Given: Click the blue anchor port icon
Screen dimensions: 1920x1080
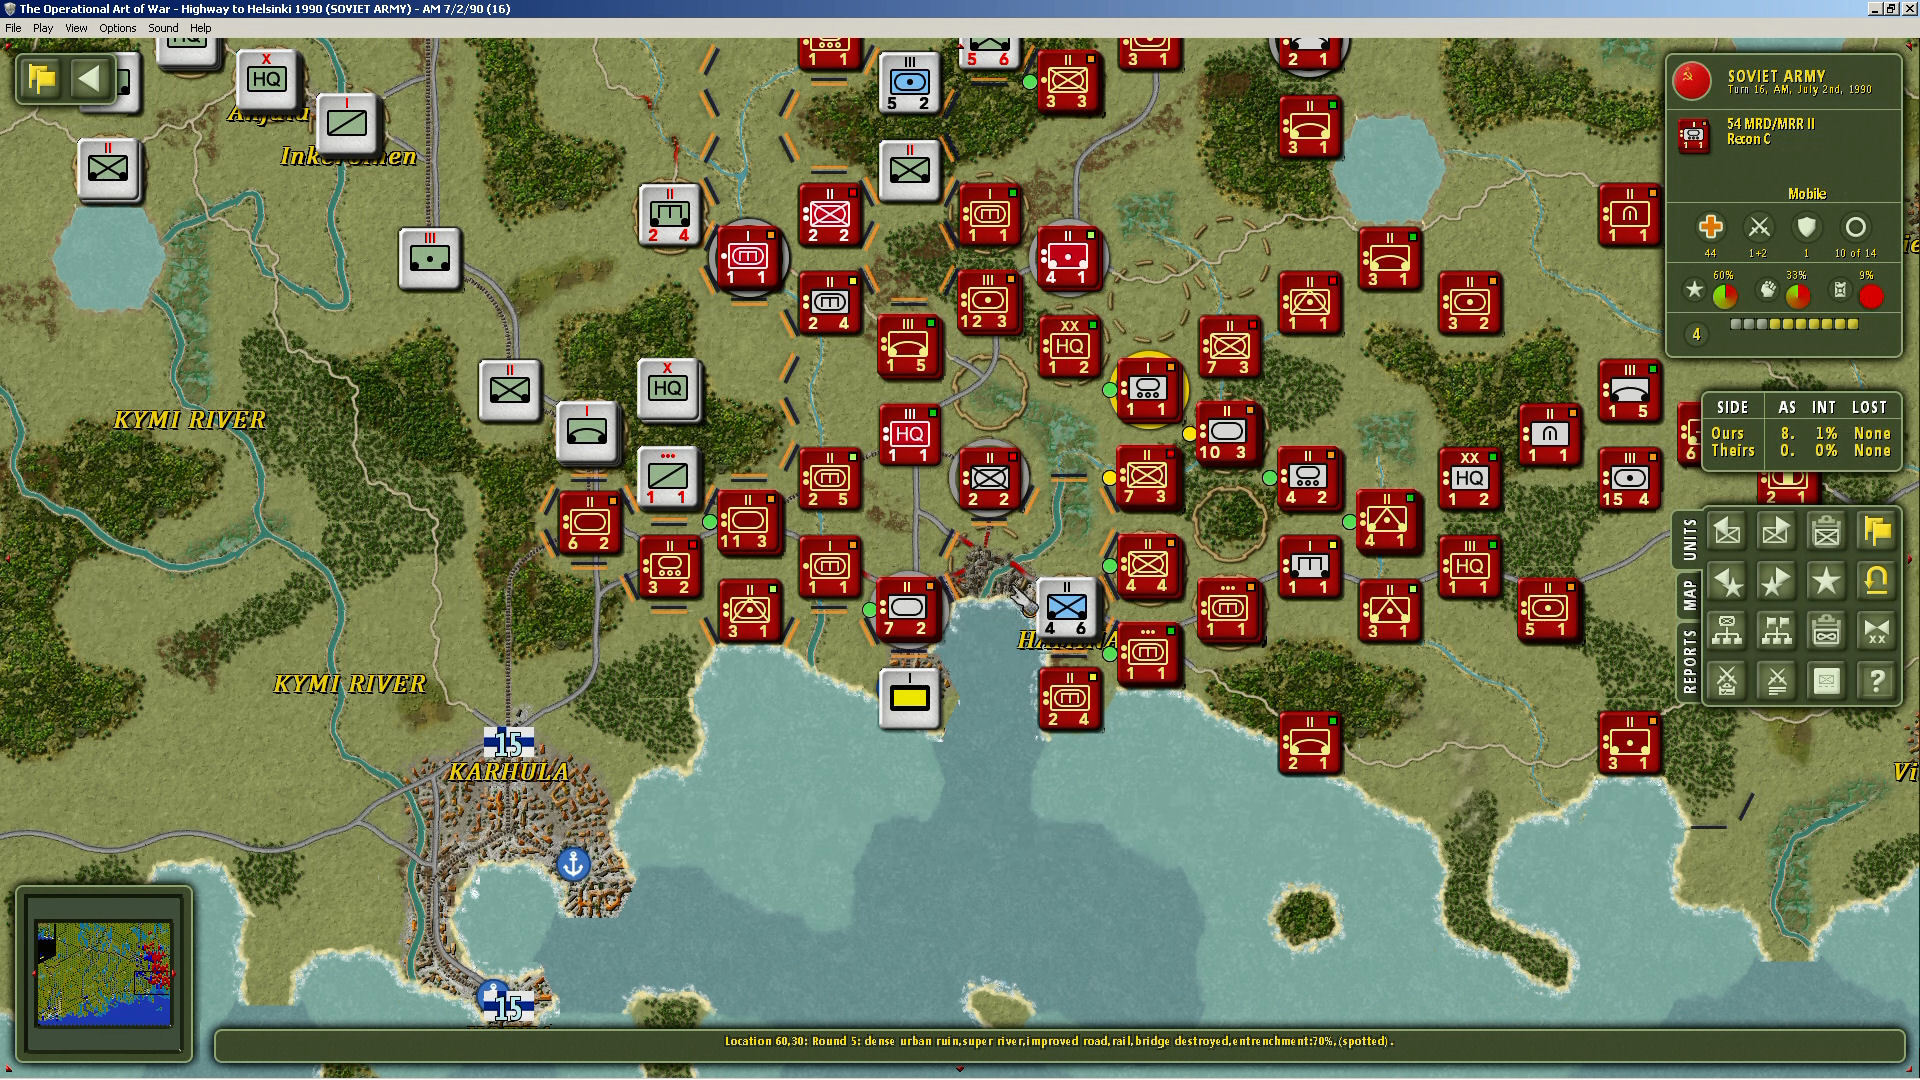Looking at the screenshot, I should click(573, 863).
